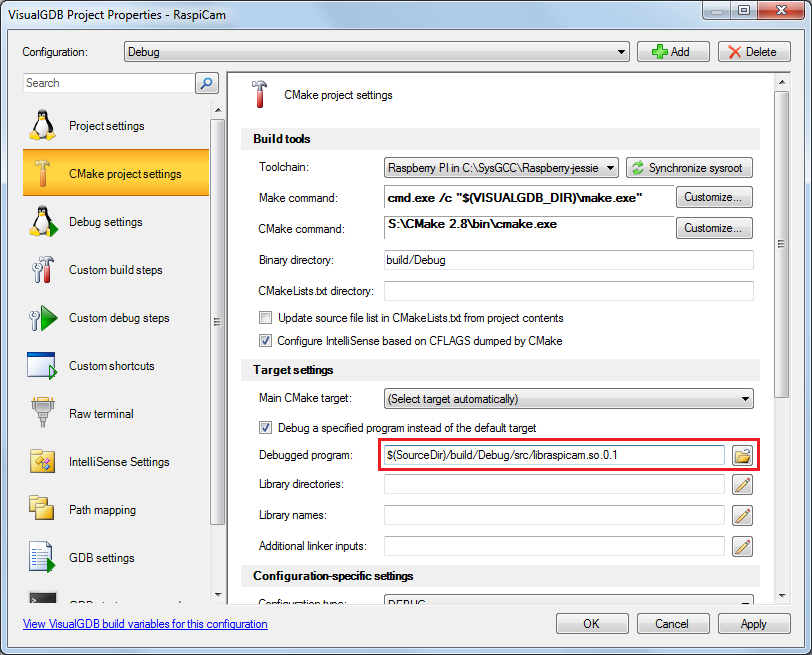Click the sidebar vertical scrollbar thumb

point(218,322)
